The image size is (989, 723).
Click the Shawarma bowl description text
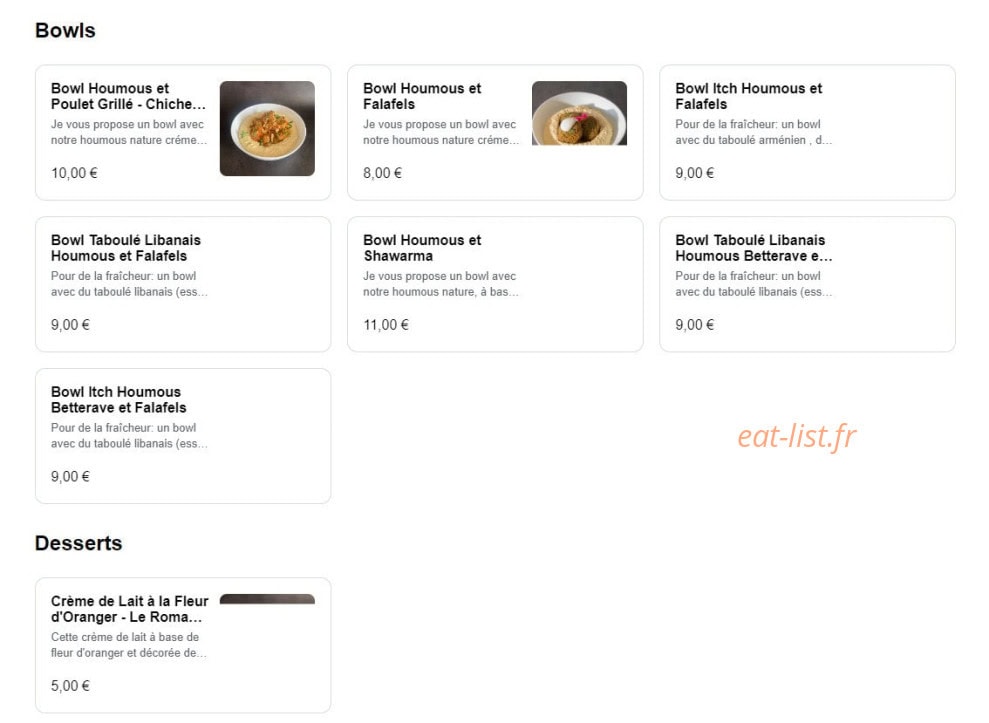(440, 284)
